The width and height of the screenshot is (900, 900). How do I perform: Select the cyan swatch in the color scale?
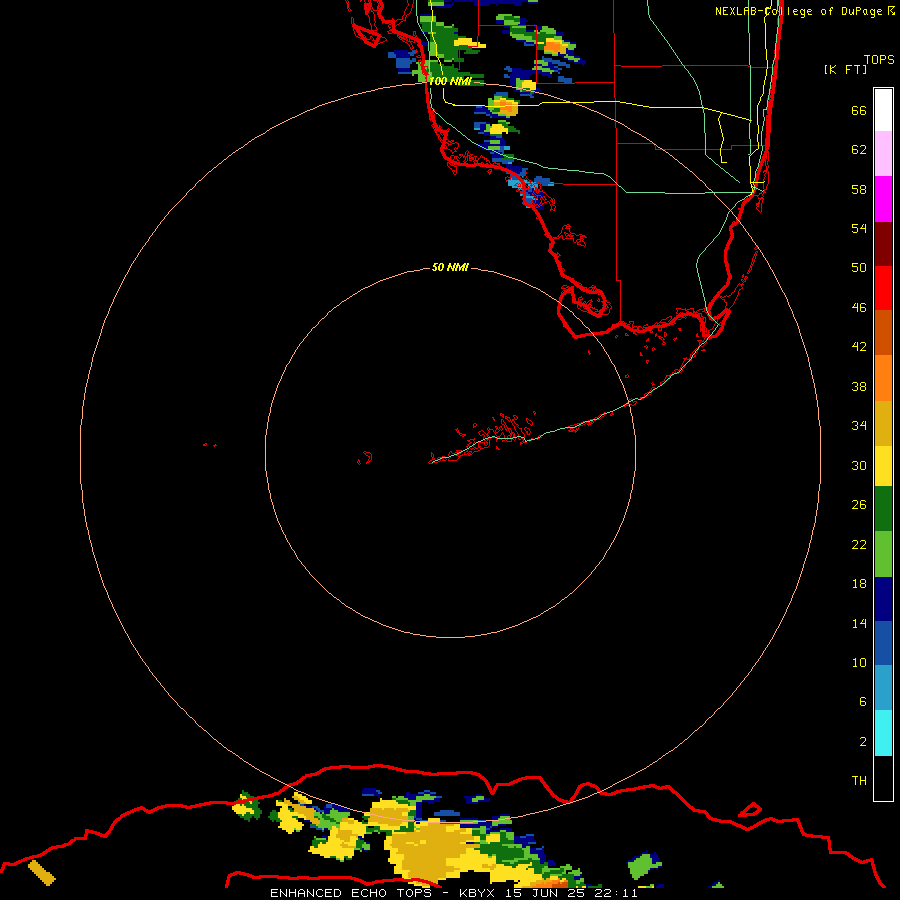883,733
